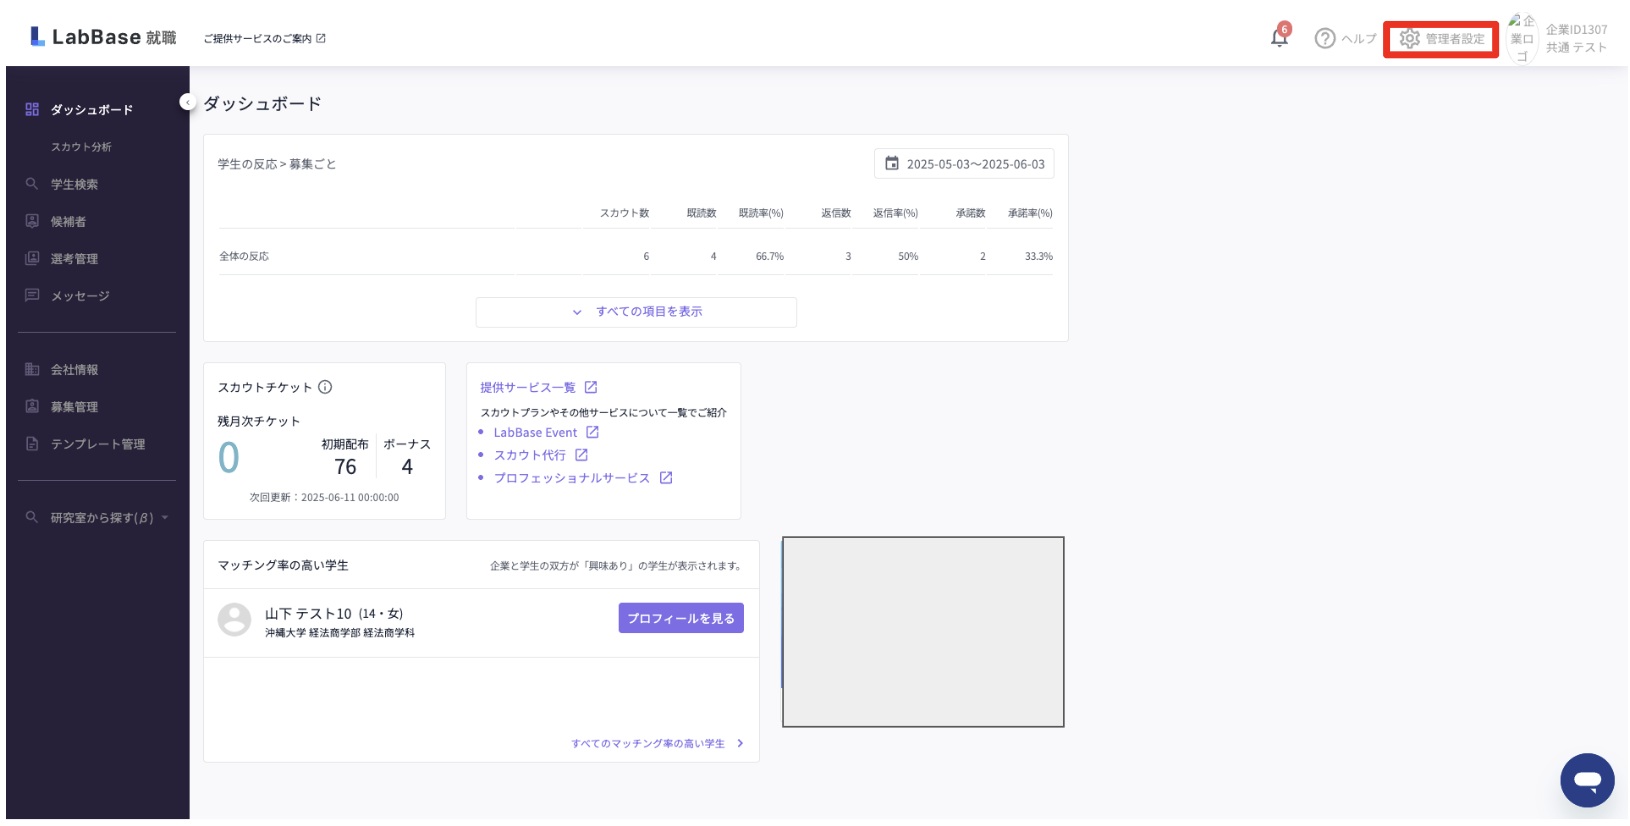Click the calendar icon in date range
Image resolution: width=1630 pixels, height=826 pixels.
[x=892, y=164]
